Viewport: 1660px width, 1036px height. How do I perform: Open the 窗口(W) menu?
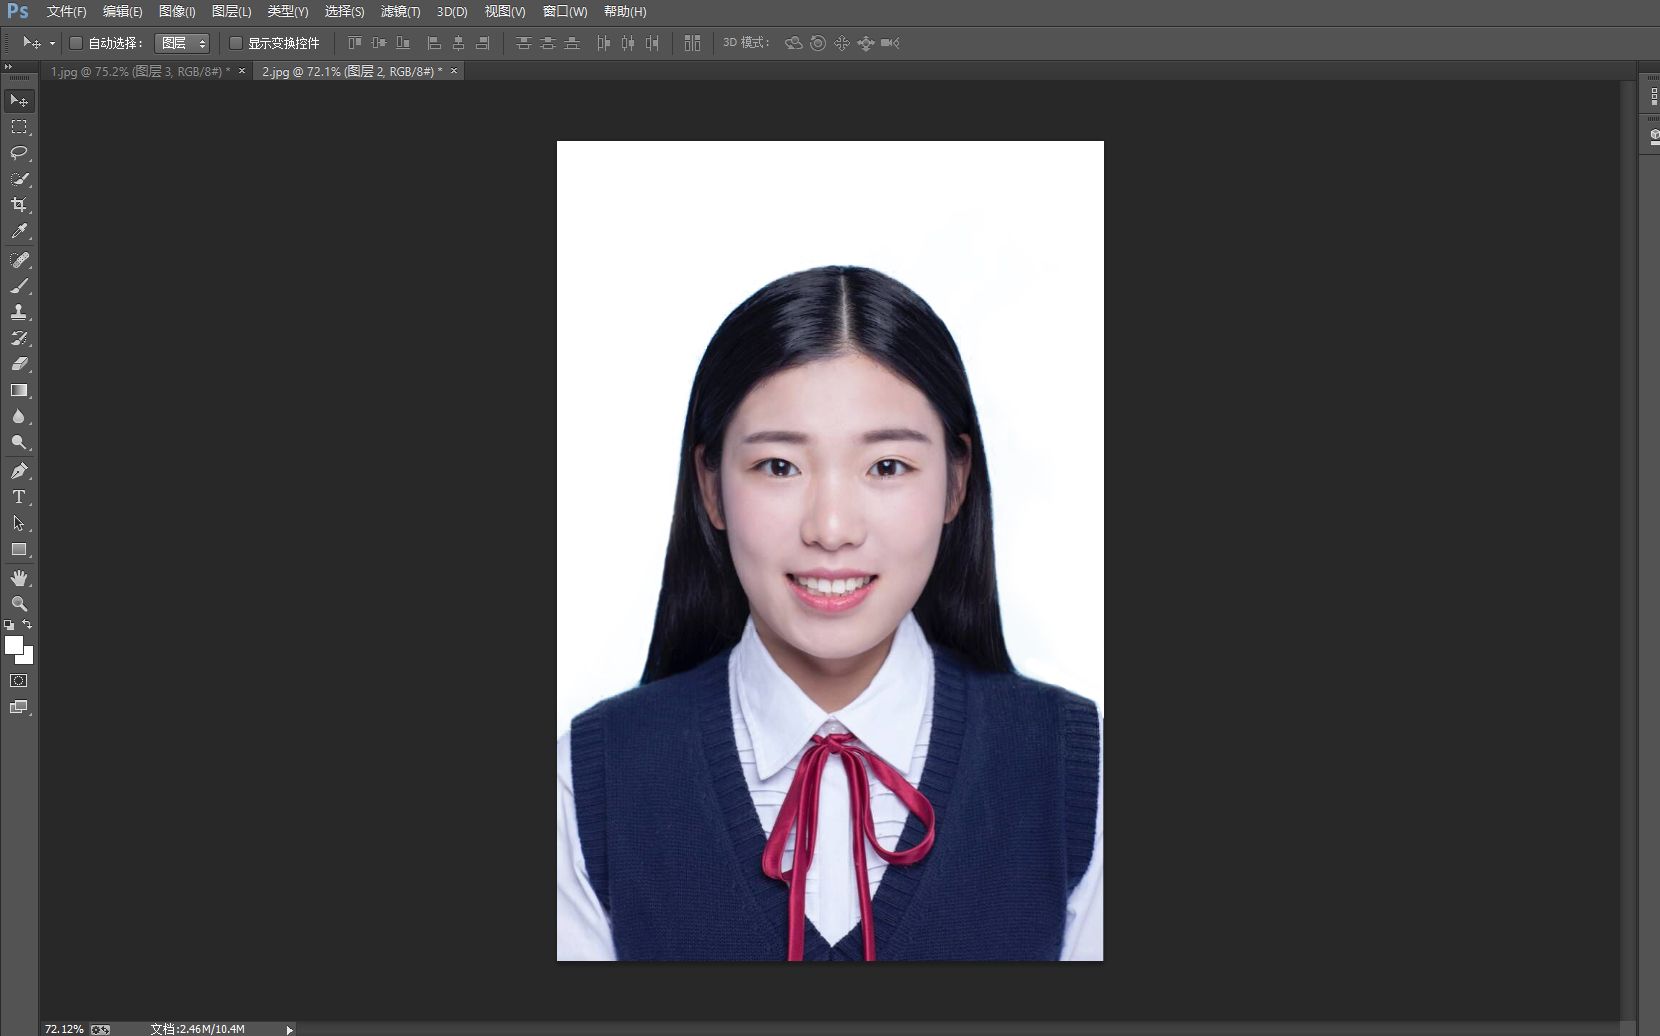point(565,12)
